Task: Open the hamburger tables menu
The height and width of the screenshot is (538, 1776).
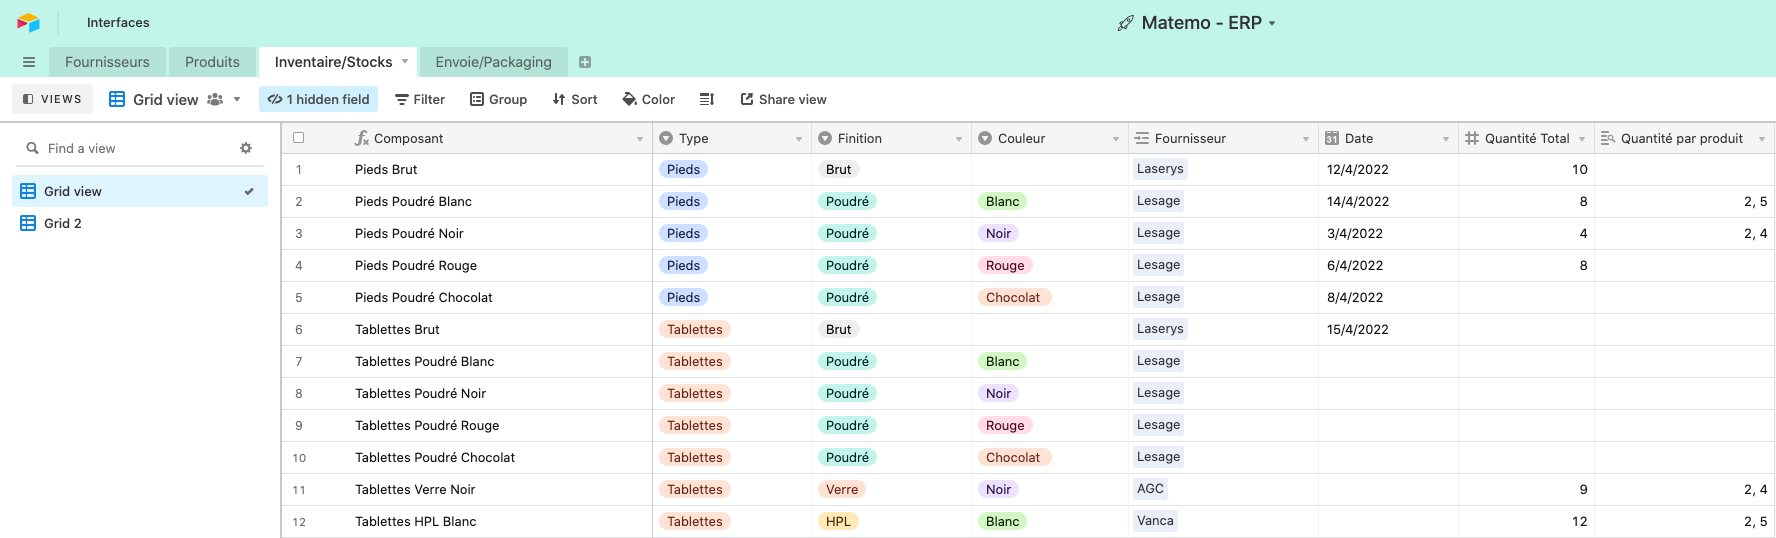Action: tap(29, 62)
